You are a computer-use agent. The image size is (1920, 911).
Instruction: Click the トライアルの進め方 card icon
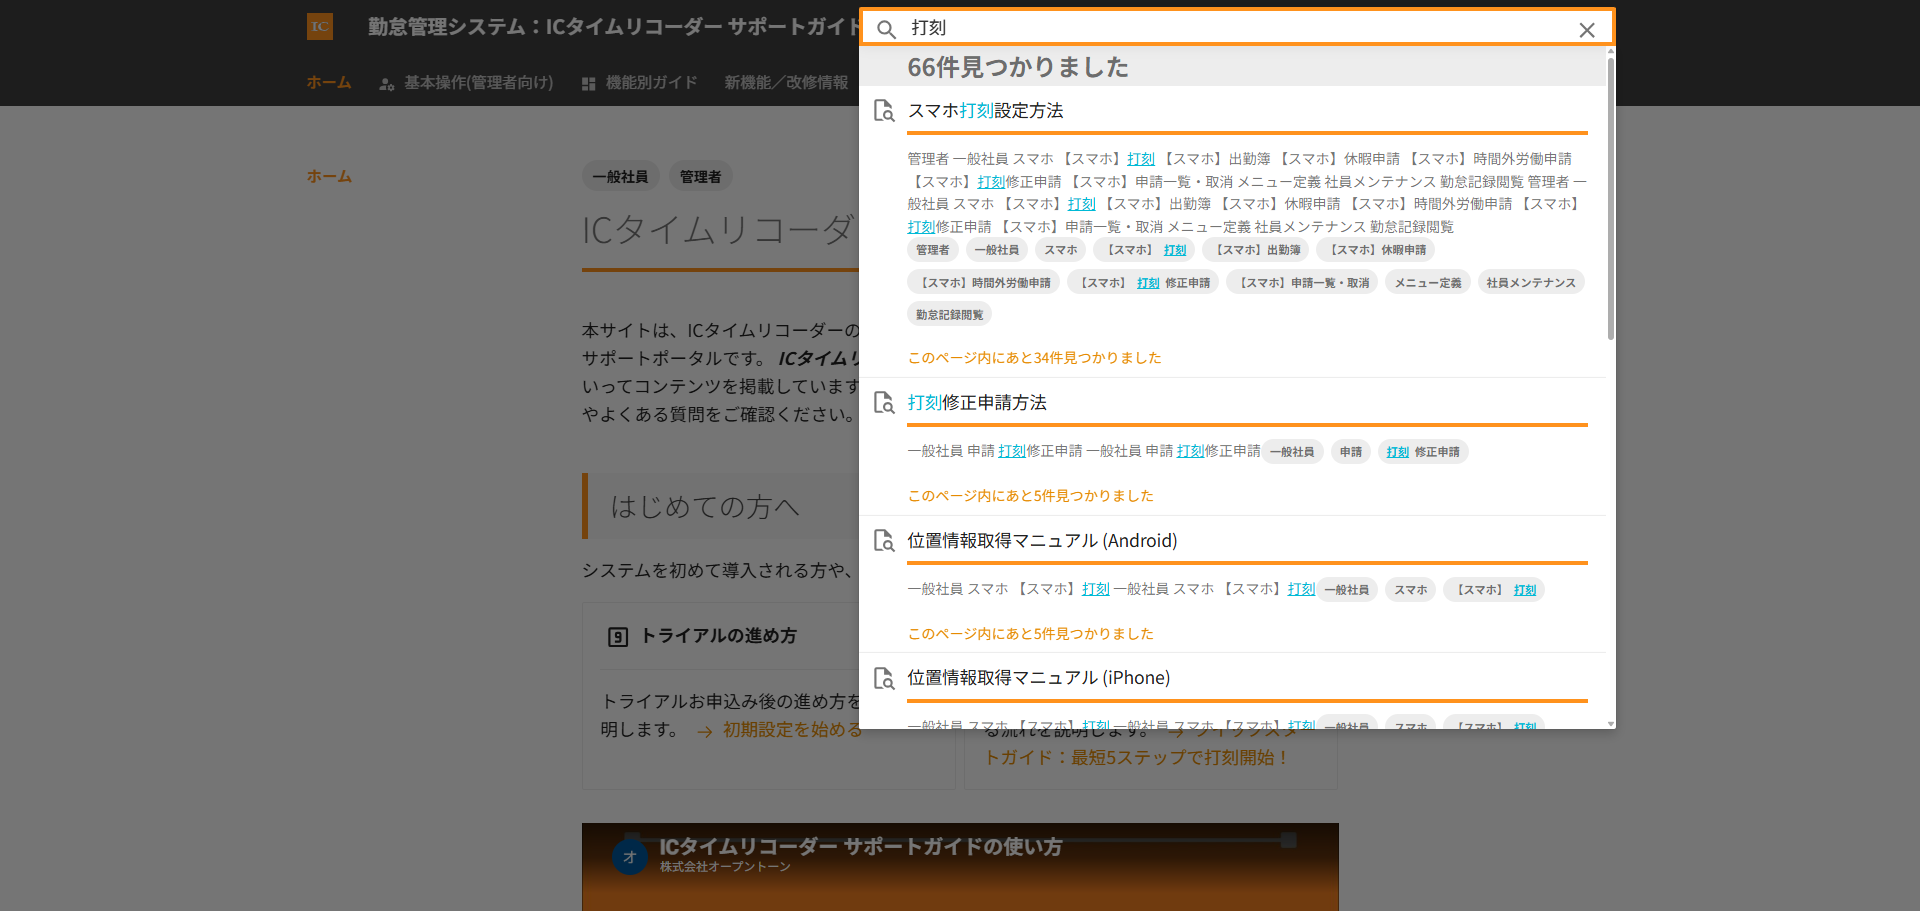(618, 637)
